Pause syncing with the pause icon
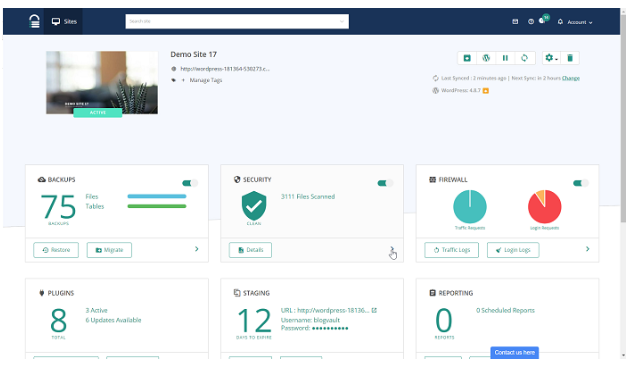Viewport: 631px width, 365px height. click(505, 58)
